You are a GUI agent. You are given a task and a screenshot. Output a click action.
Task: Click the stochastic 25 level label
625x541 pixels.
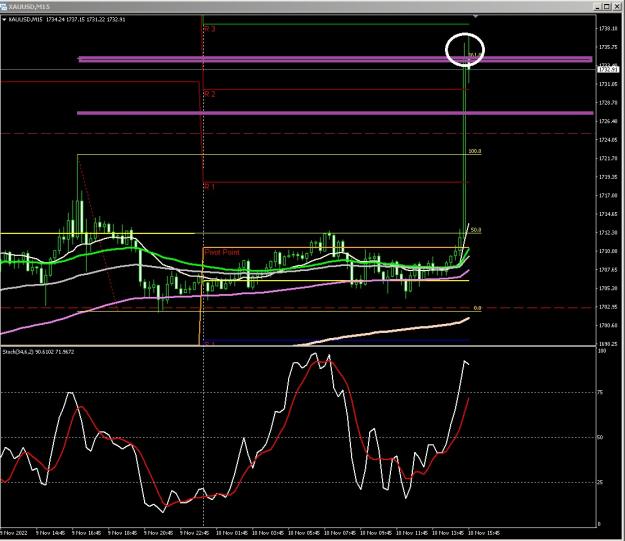pyautogui.click(x=601, y=482)
